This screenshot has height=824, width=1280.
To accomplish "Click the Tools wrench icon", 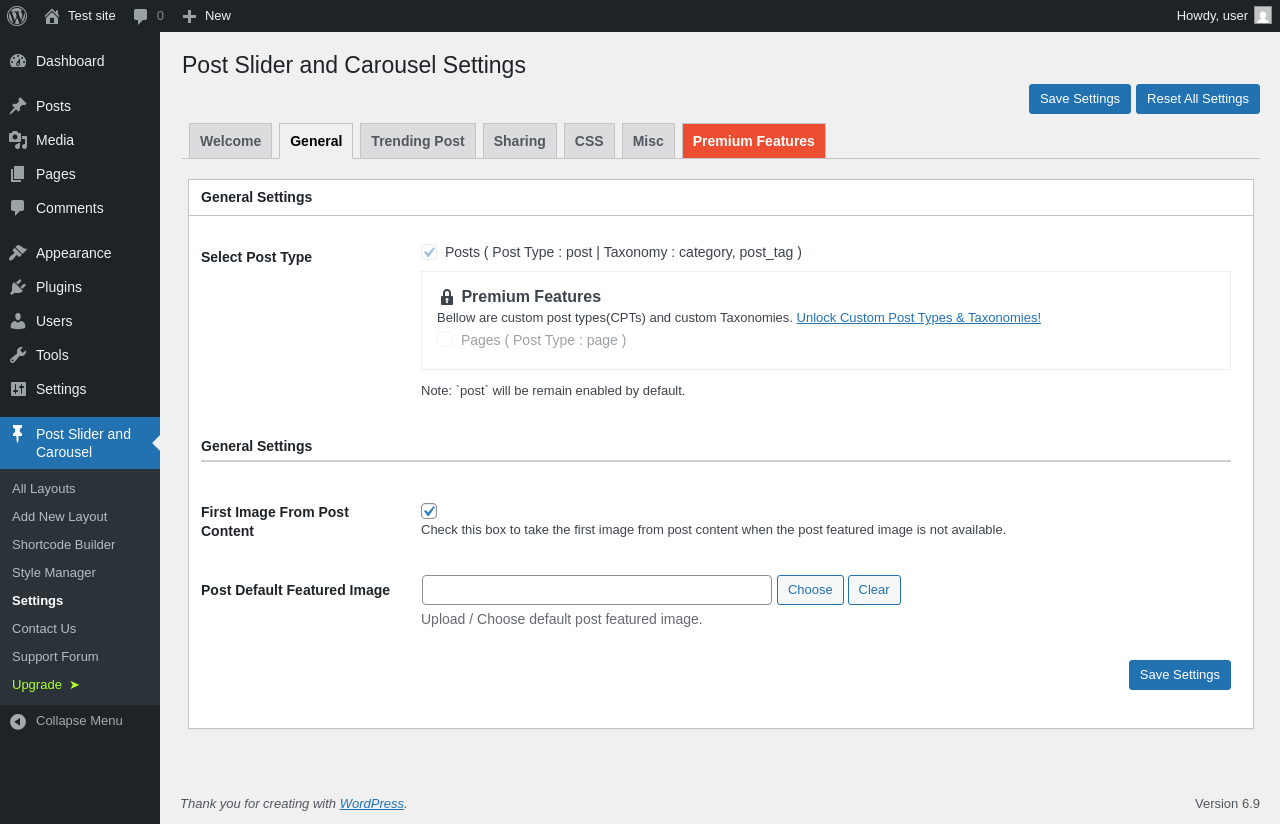I will tap(18, 355).
